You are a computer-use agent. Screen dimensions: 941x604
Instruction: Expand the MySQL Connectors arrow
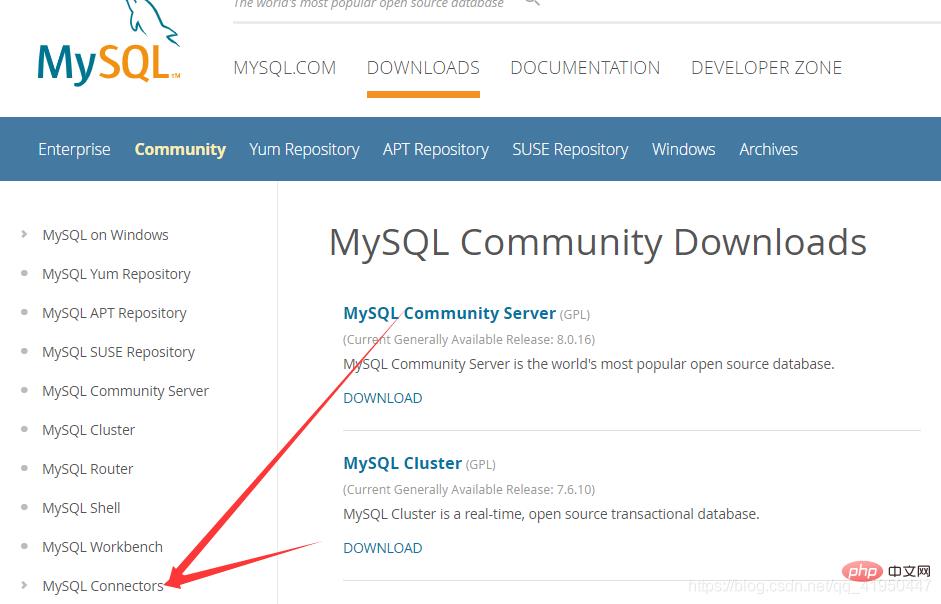coord(24,585)
